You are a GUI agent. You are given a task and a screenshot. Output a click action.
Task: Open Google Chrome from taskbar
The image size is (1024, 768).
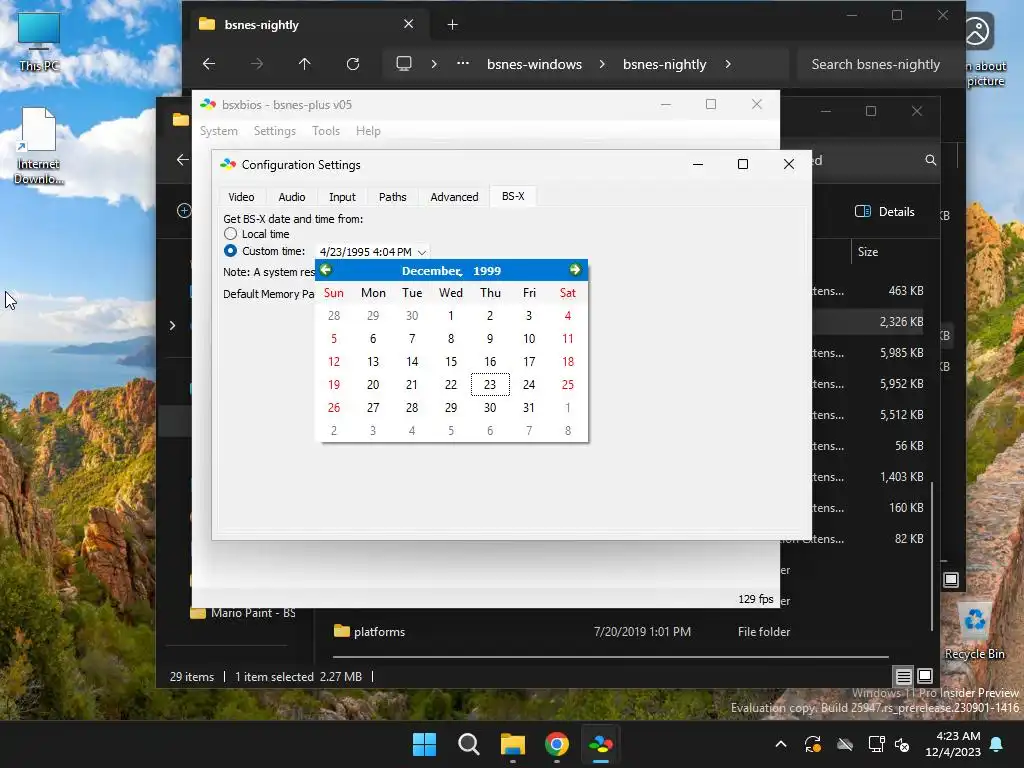[556, 744]
